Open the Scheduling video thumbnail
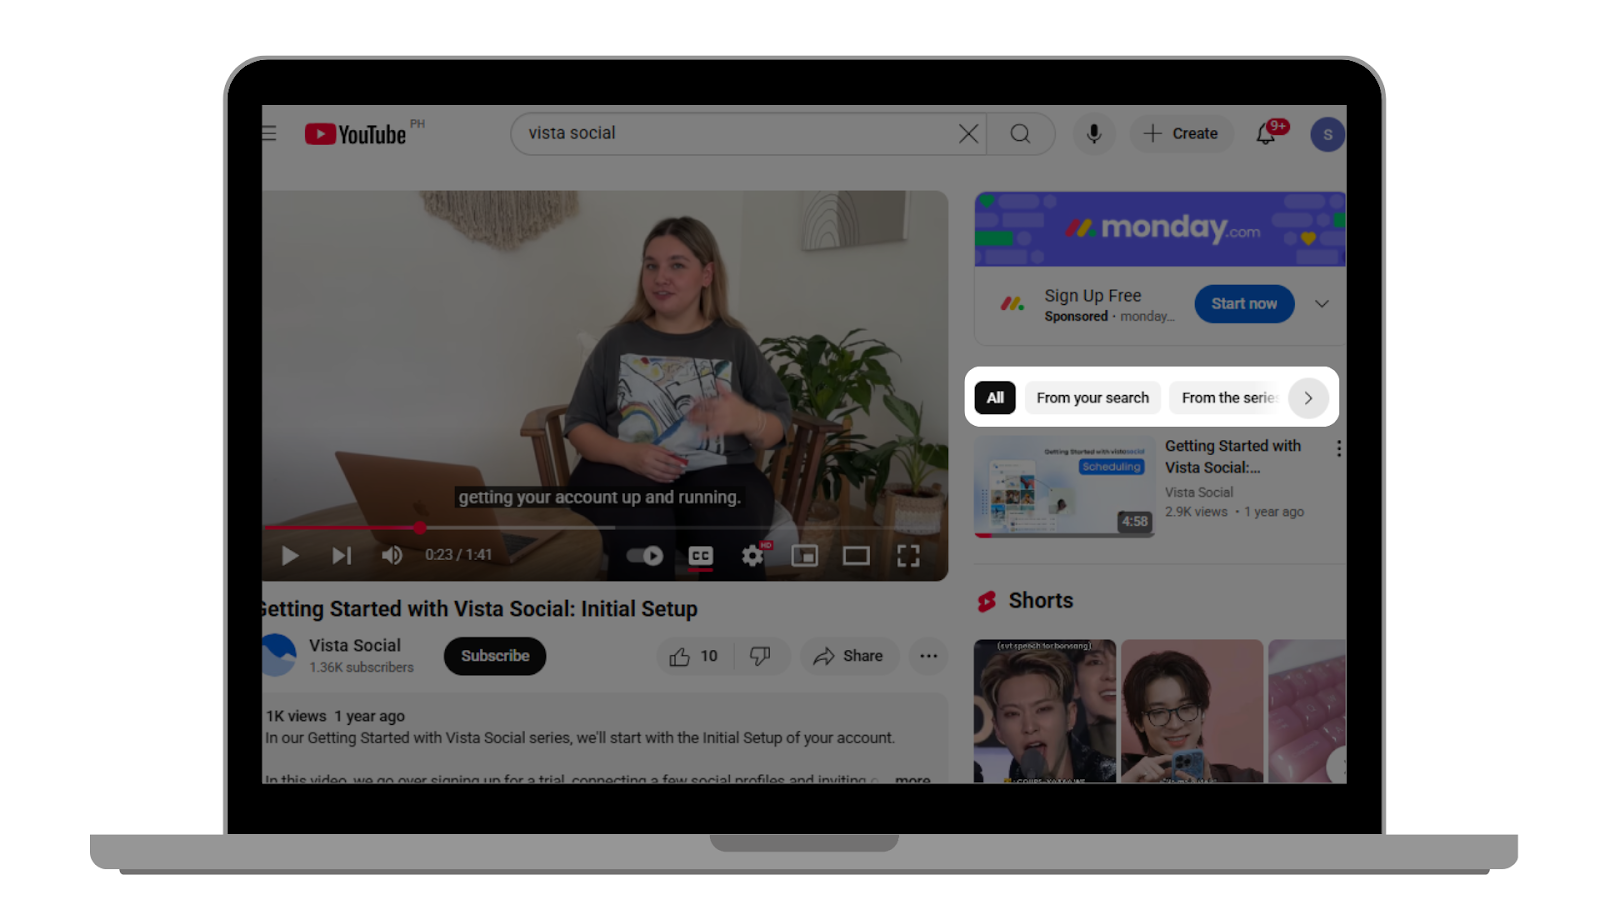 point(1065,486)
